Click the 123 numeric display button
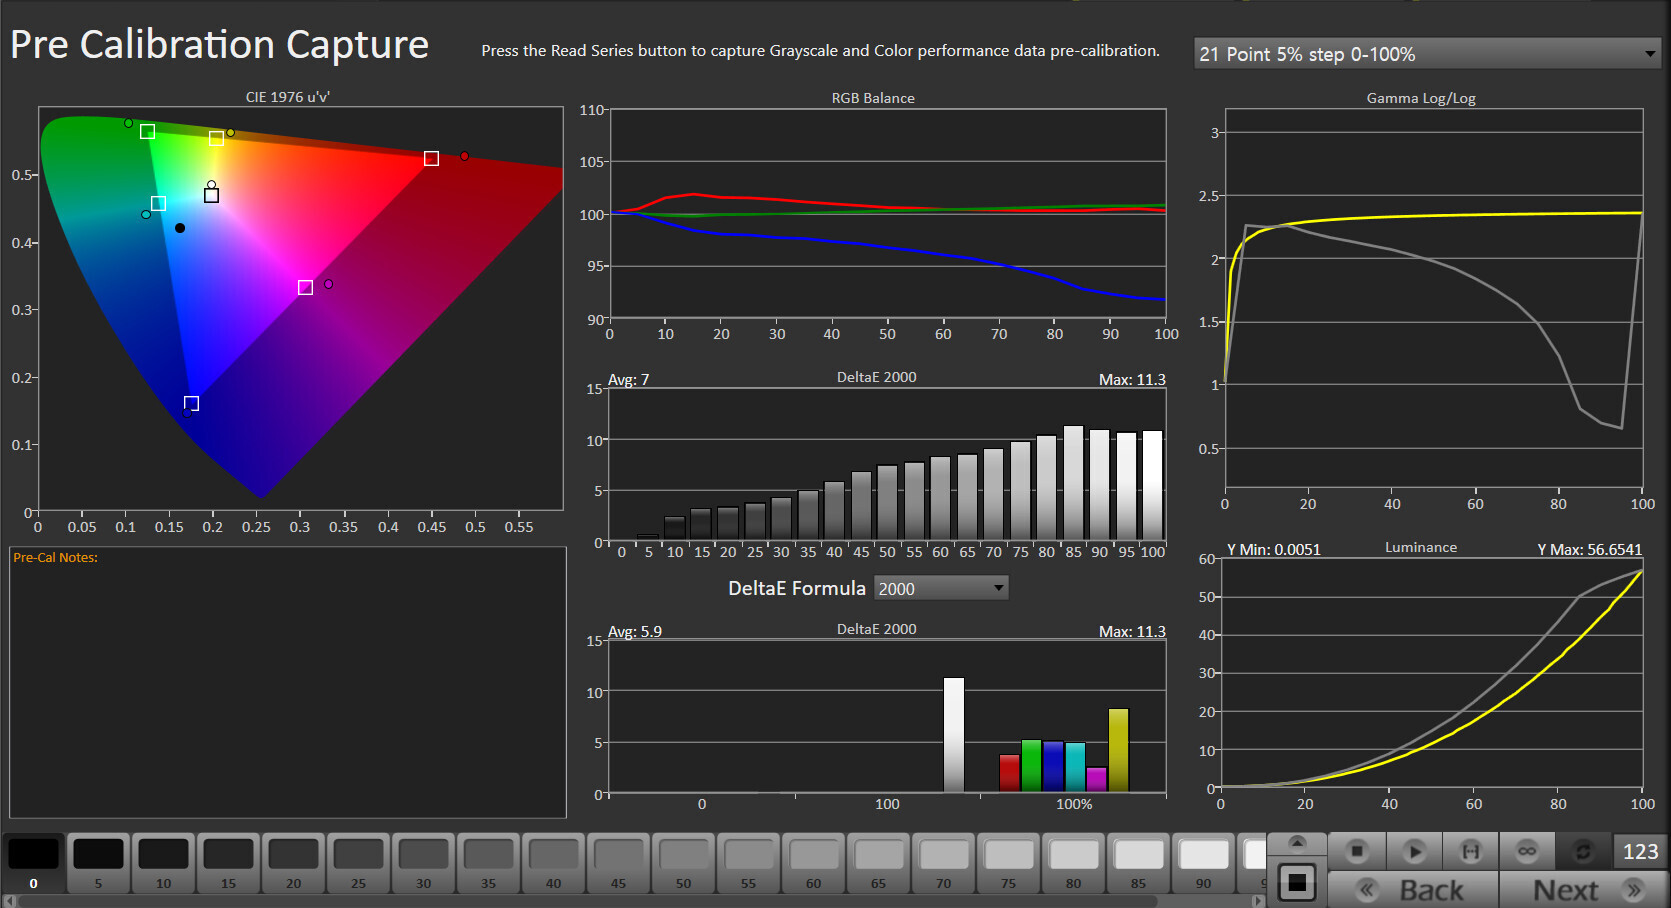The width and height of the screenshot is (1671, 908). click(1640, 851)
